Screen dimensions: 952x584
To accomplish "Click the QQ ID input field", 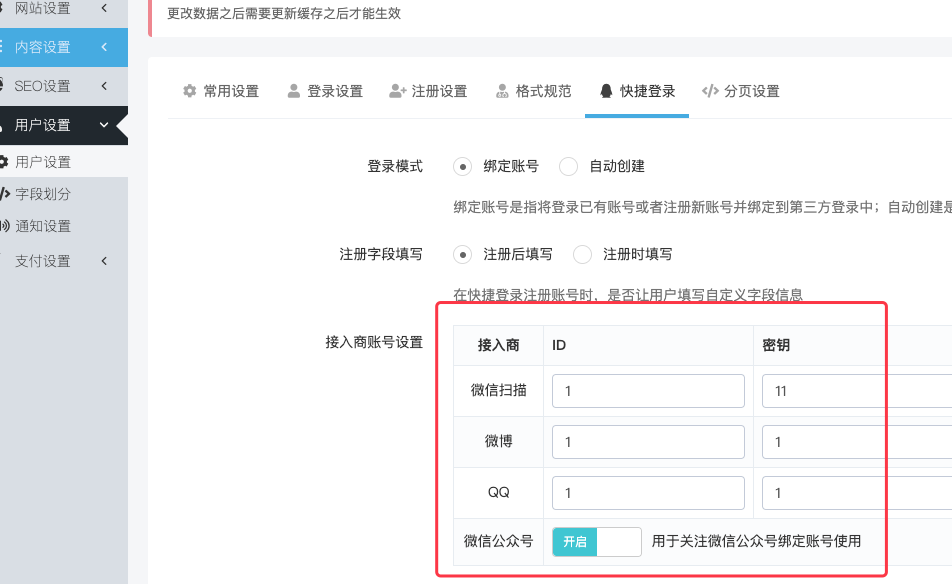I will click(x=648, y=493).
